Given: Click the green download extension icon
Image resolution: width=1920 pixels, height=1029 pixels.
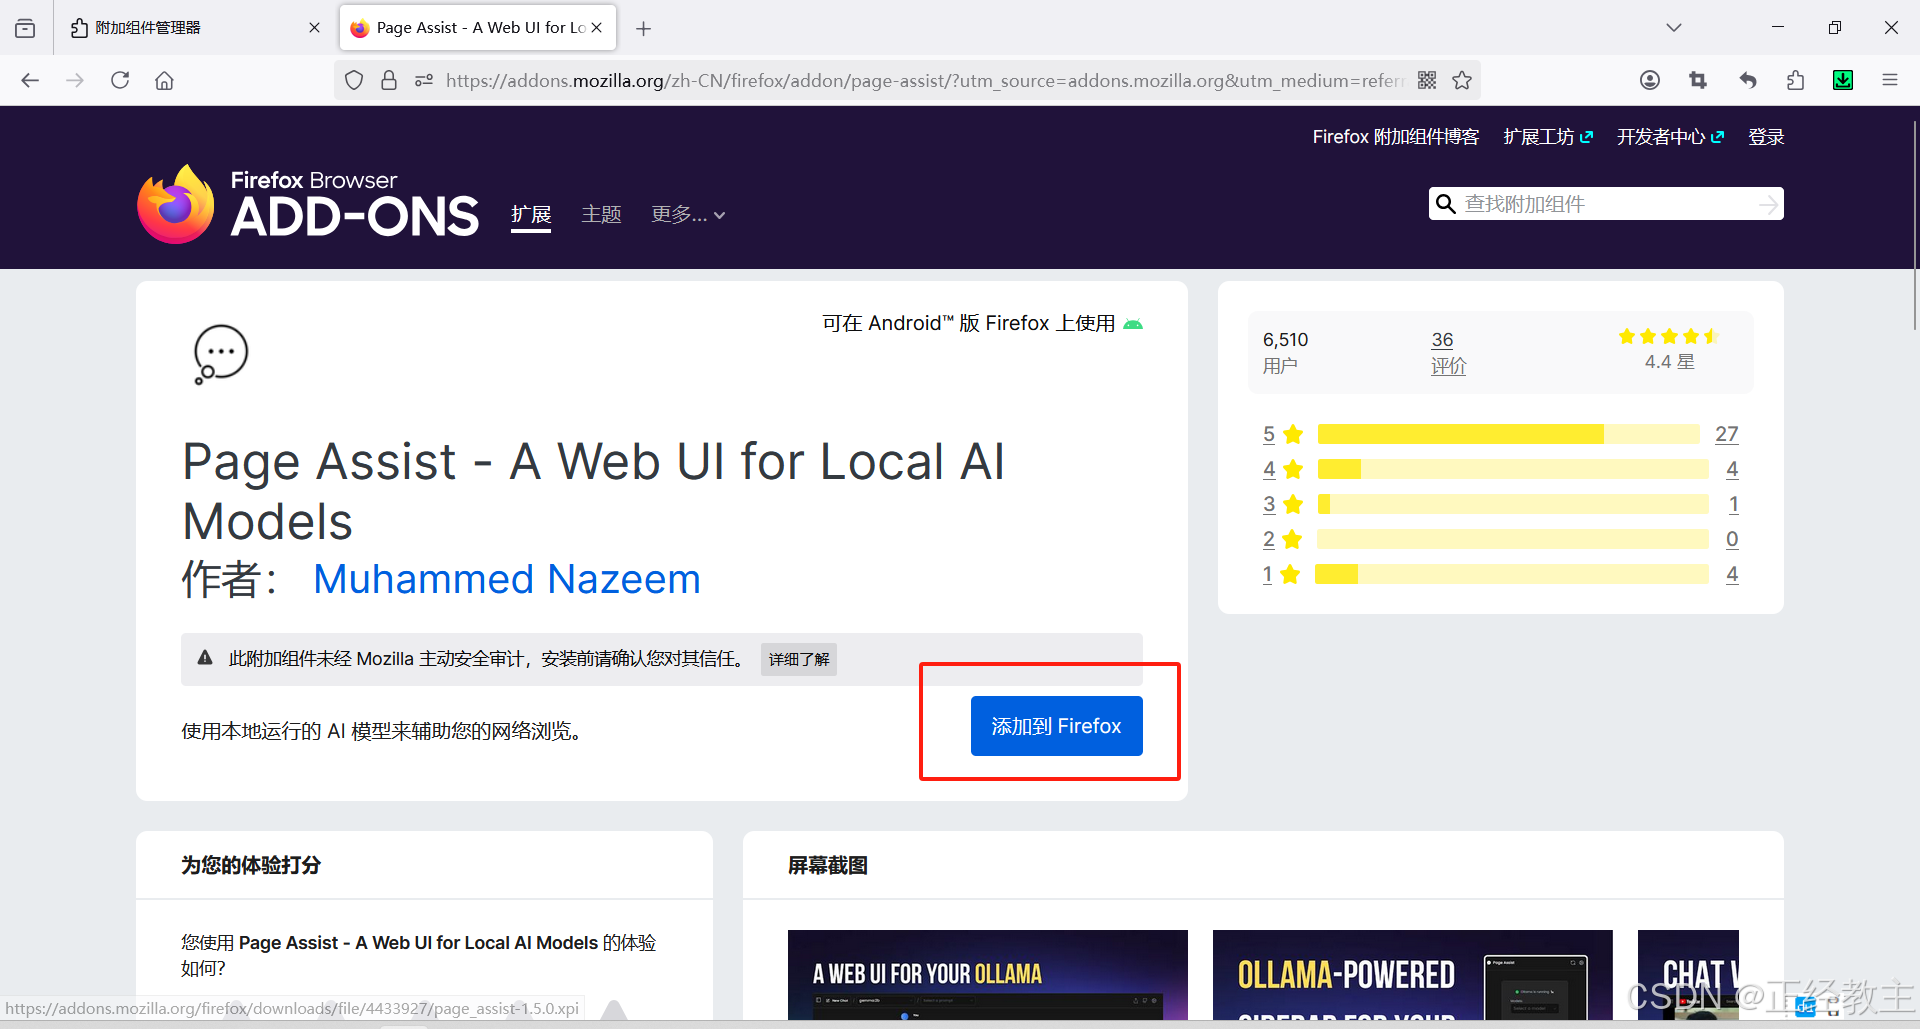Looking at the screenshot, I should pos(1843,80).
